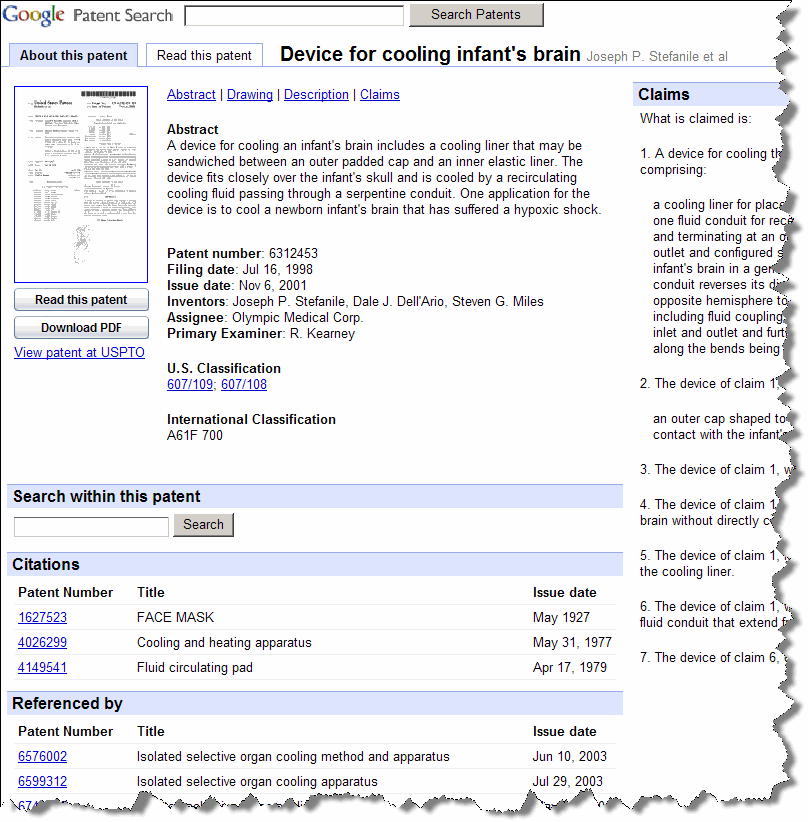Click the 'Isolated selective organ cooling apparatus' title

coord(257,782)
